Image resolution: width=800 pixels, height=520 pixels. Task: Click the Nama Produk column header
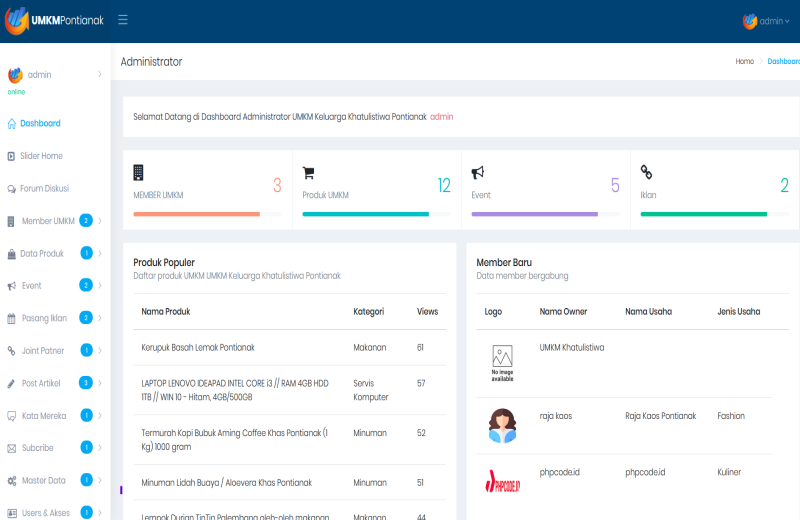pos(166,312)
